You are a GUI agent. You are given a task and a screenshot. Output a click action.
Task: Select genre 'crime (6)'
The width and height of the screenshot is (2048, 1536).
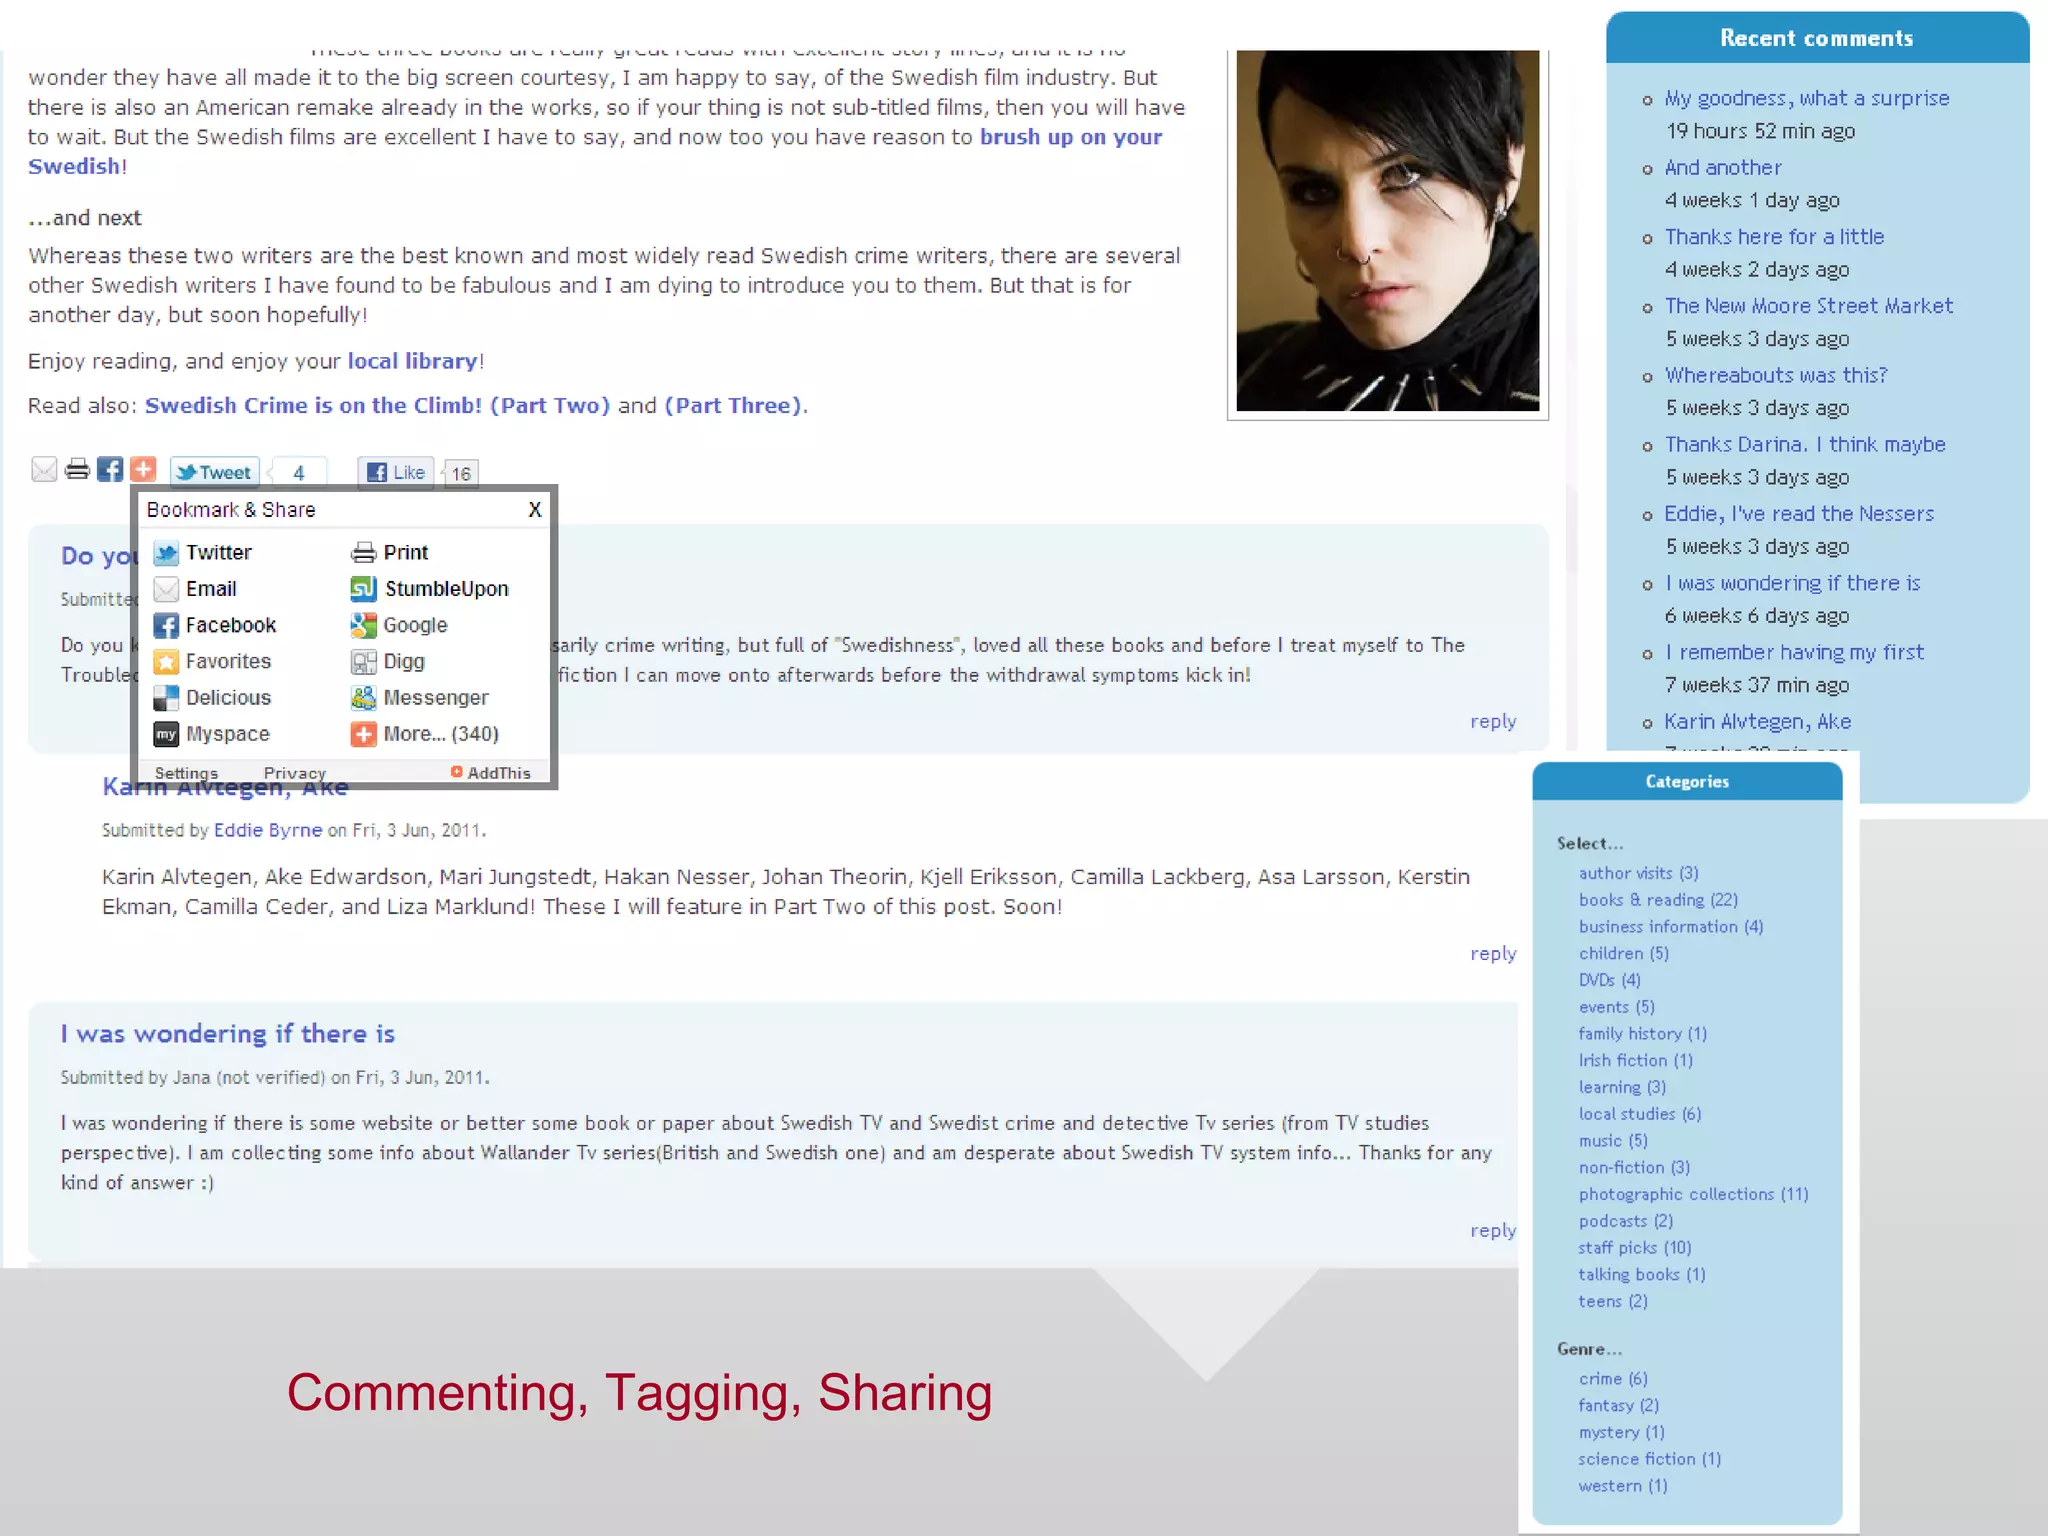tap(1613, 1379)
